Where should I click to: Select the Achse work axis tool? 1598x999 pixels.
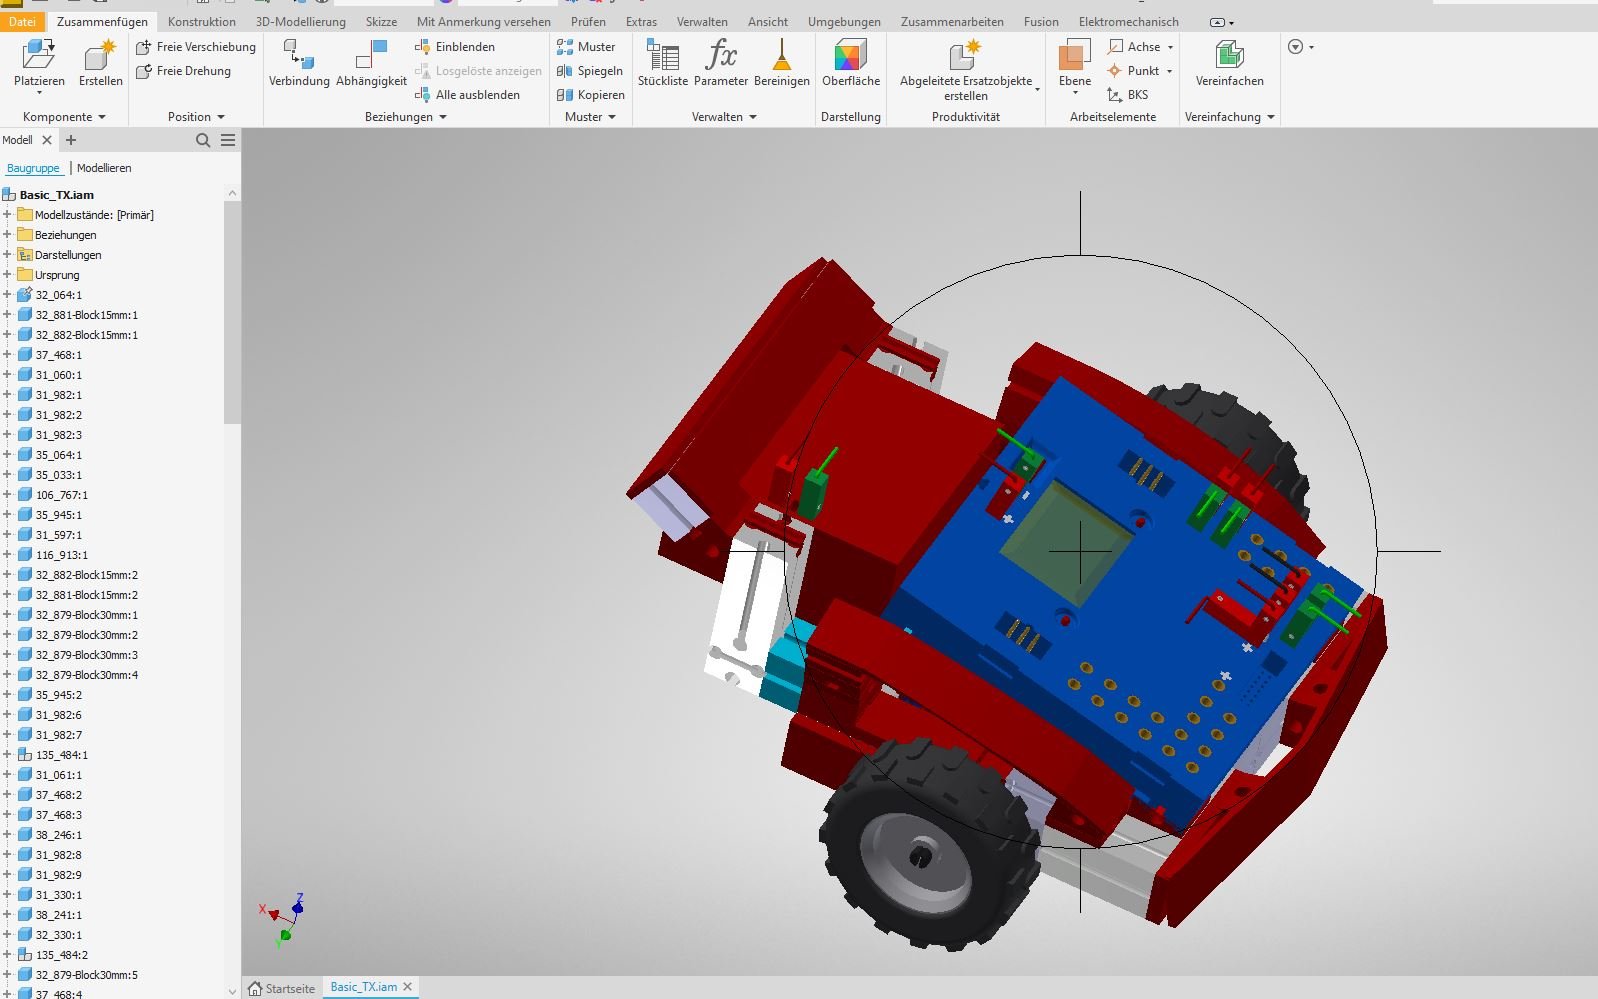point(1134,47)
